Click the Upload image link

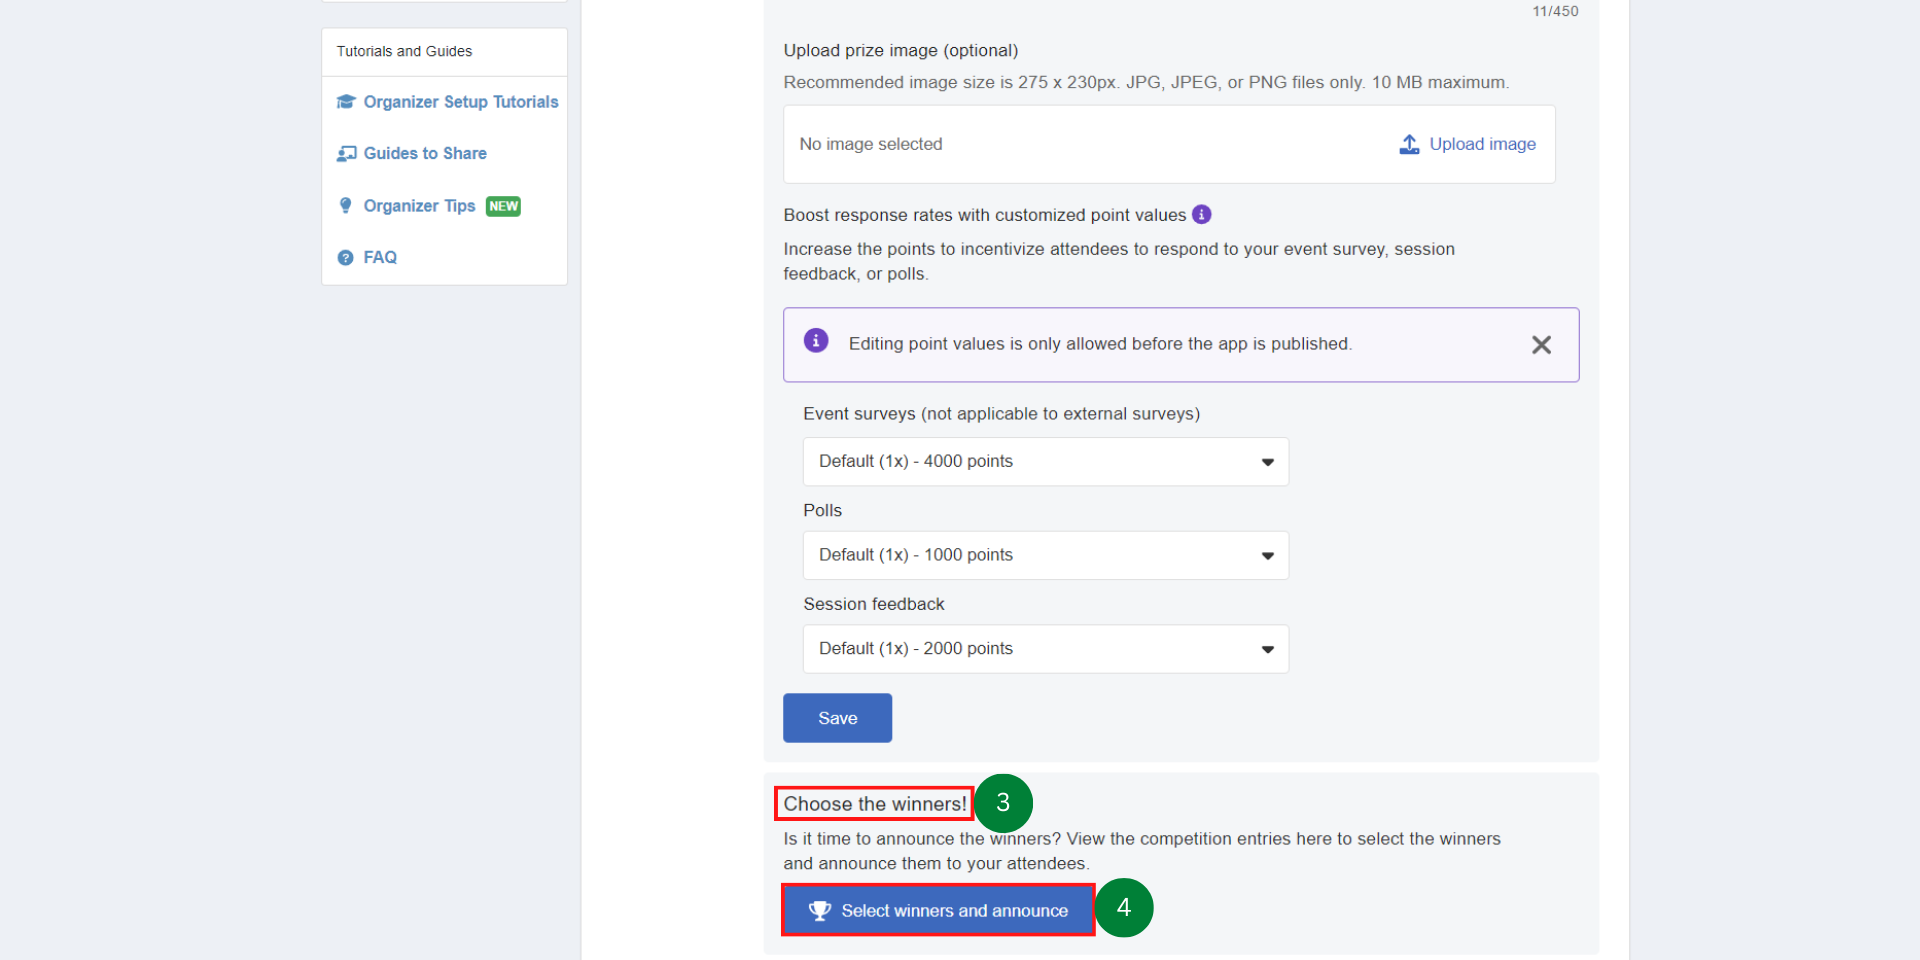click(x=1482, y=144)
